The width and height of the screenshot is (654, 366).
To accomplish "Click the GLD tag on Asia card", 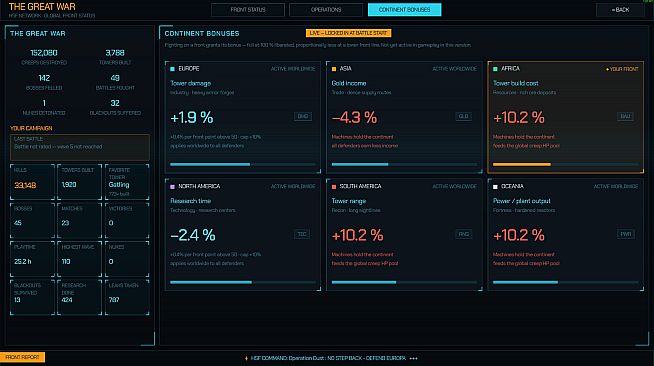I will click(x=464, y=116).
